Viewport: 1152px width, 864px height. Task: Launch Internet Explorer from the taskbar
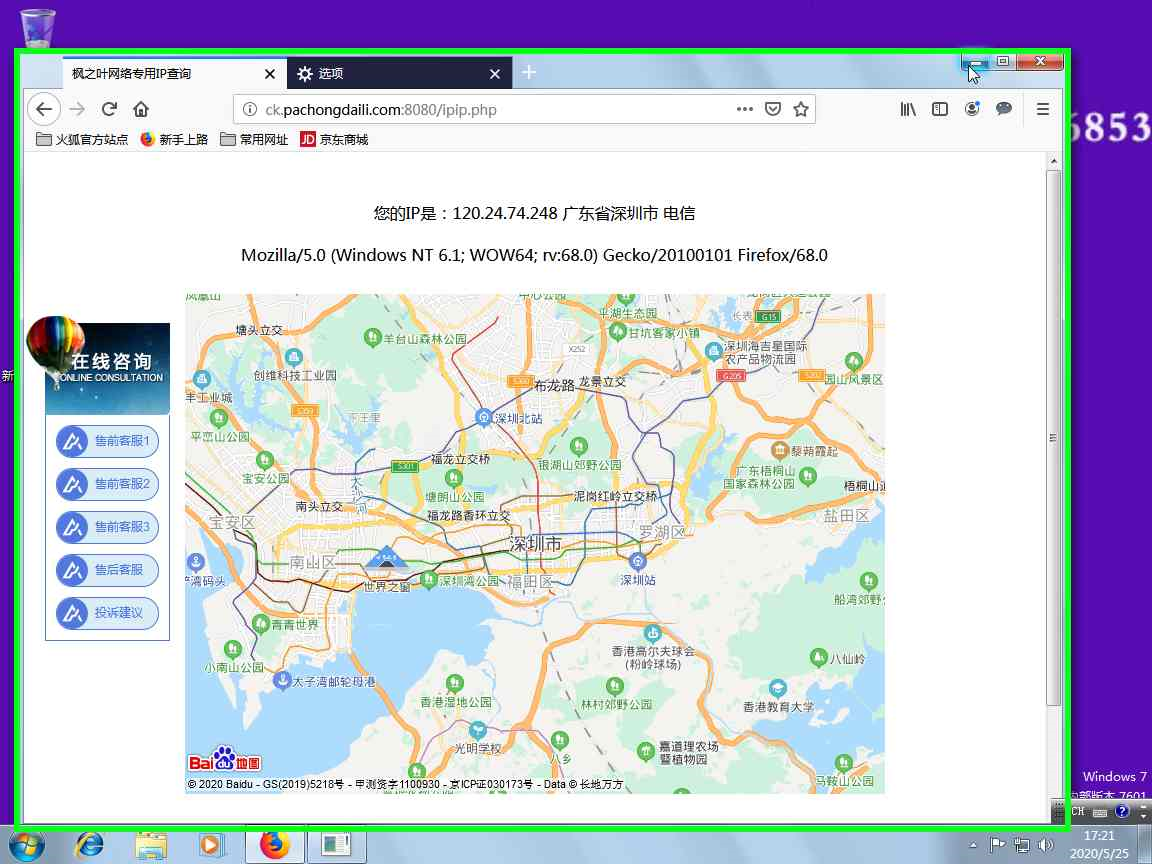[90, 846]
